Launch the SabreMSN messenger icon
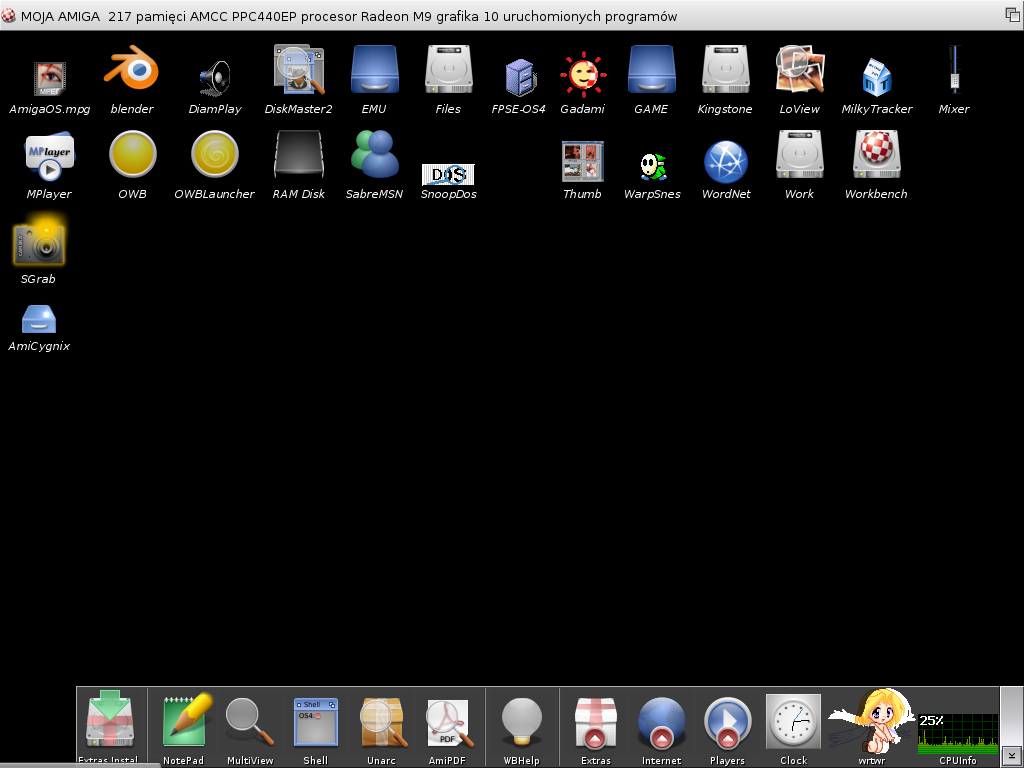 (374, 154)
